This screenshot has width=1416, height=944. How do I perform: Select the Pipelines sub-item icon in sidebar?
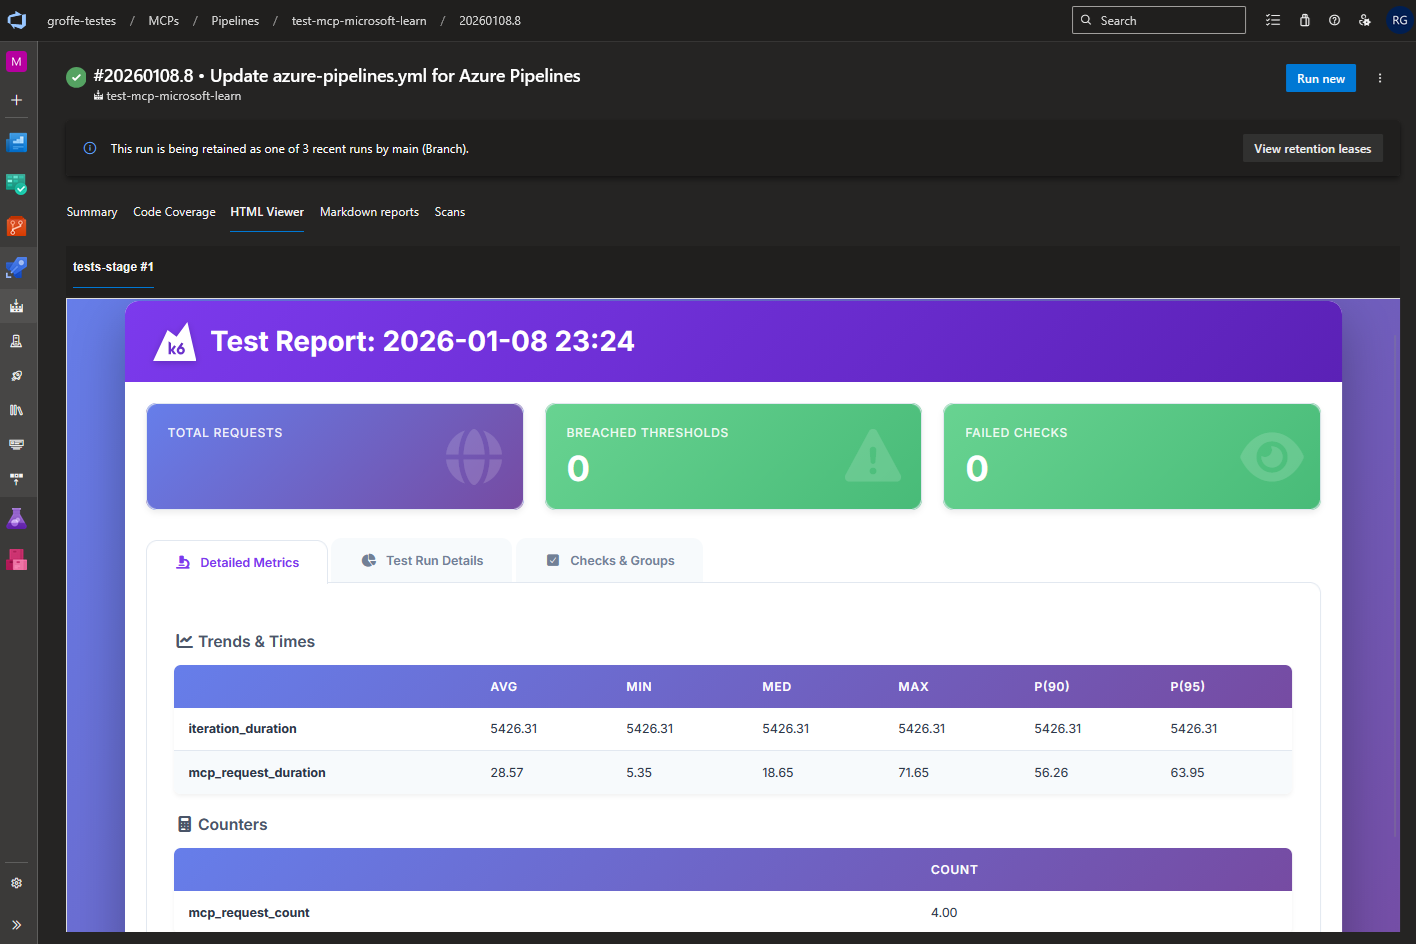16,306
